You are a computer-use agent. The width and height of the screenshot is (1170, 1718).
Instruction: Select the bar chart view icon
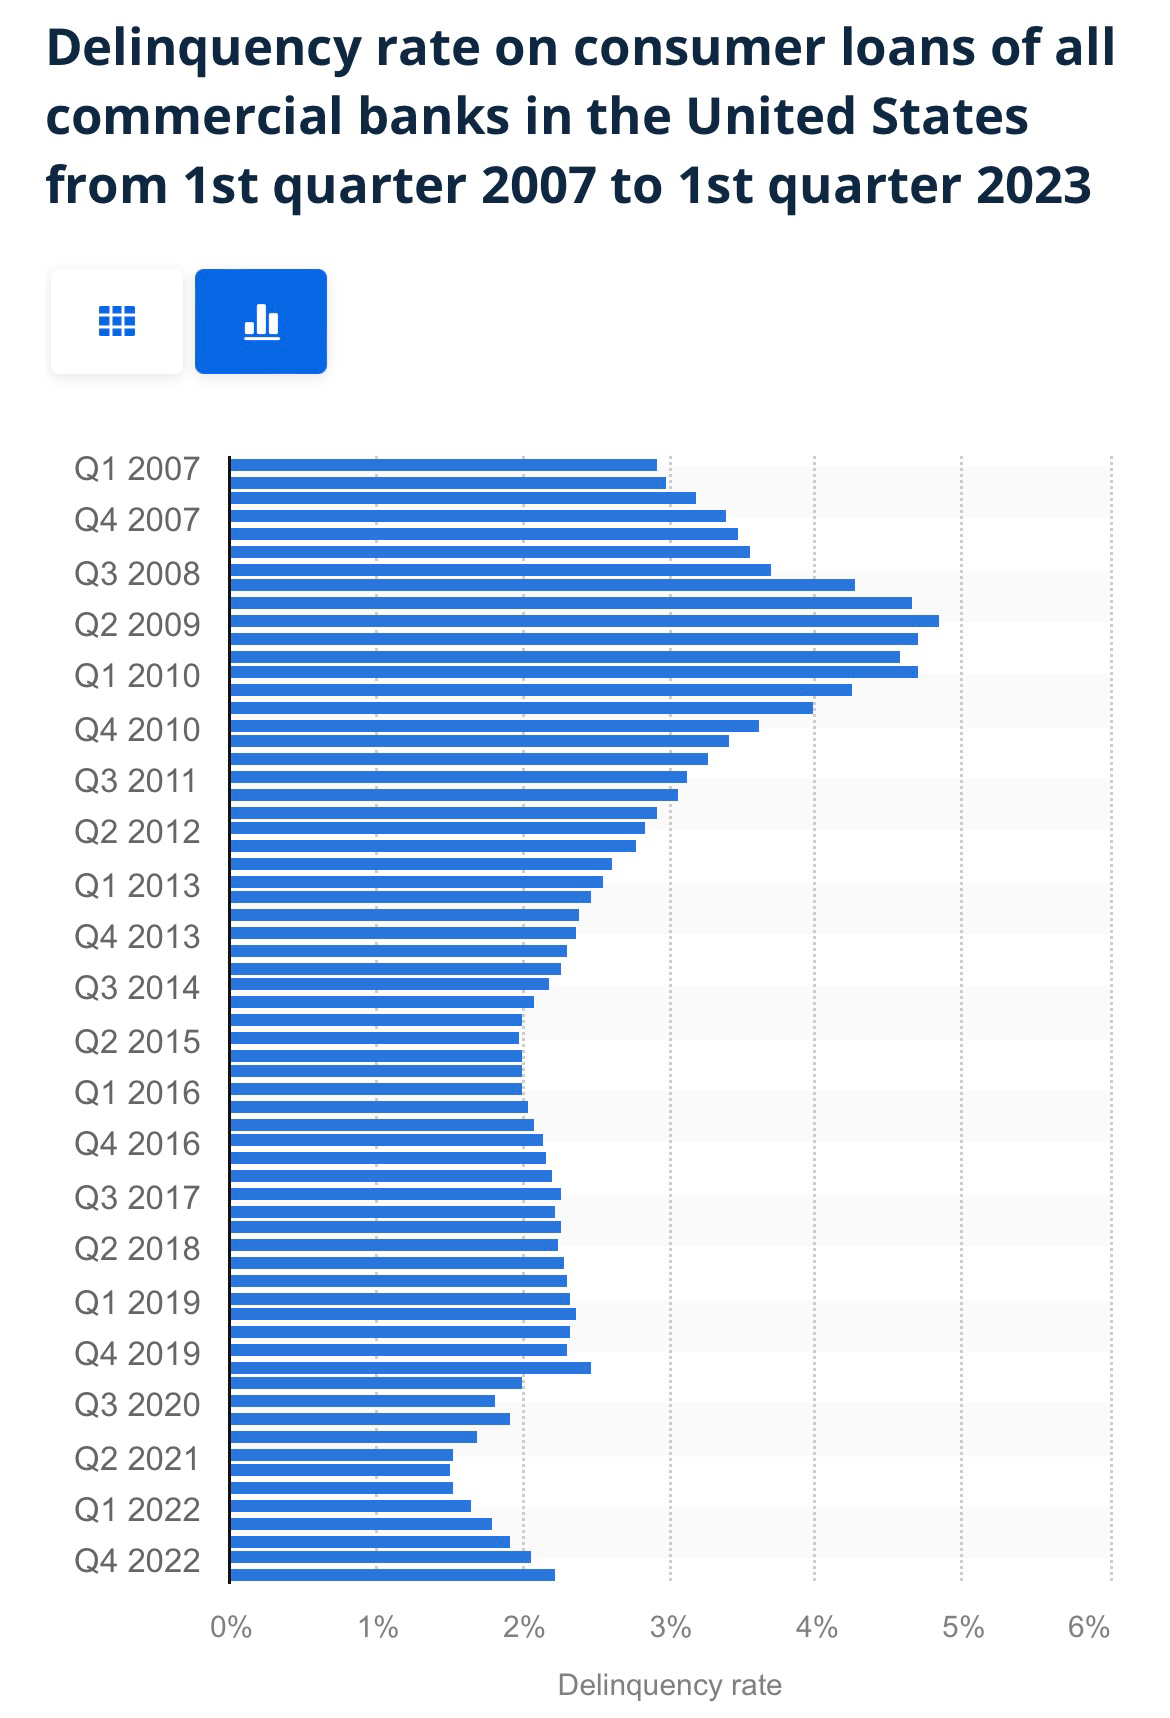(261, 321)
